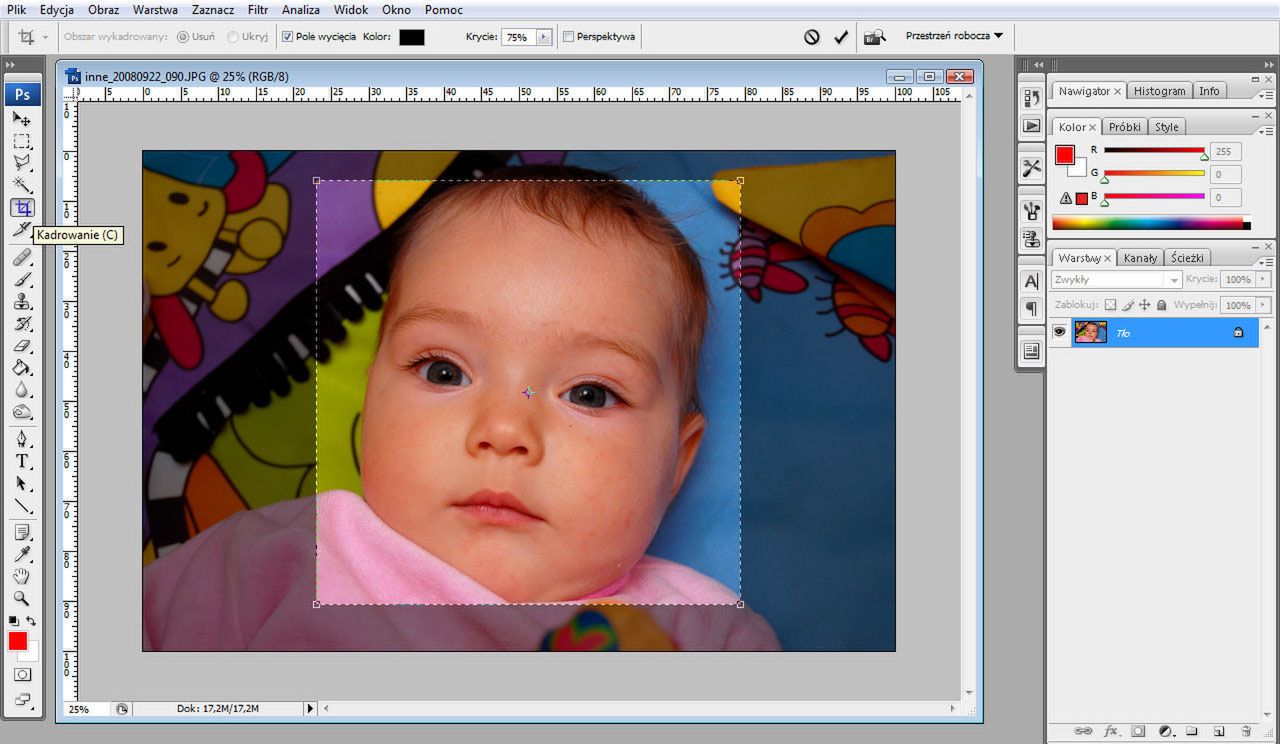Select the Path Selection arrow tool
The image size is (1280, 744).
22,483
